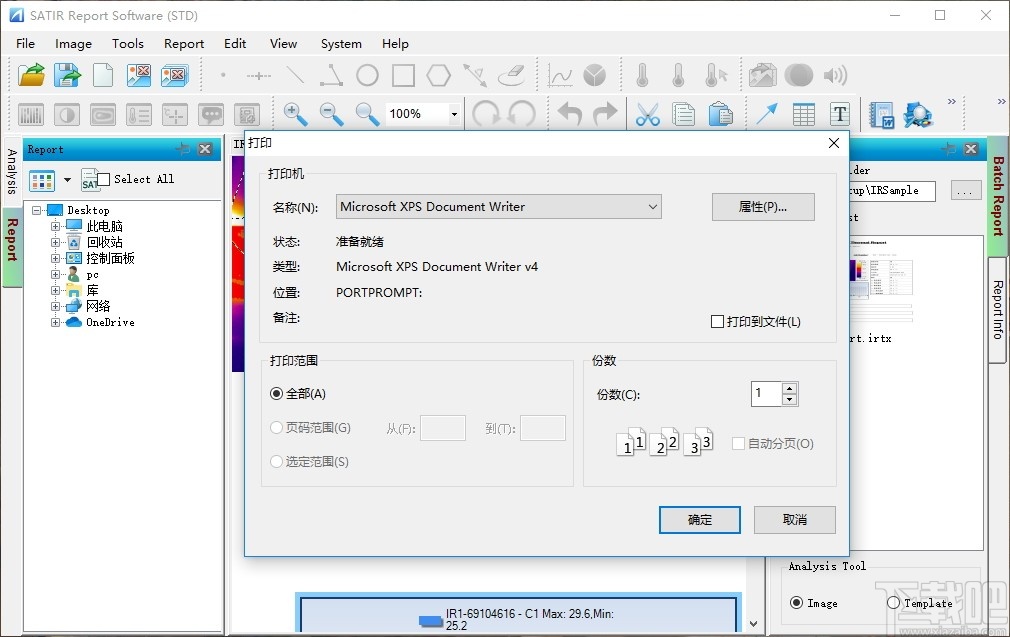Select the Text insertion tool icon
The height and width of the screenshot is (637, 1010).
840,113
